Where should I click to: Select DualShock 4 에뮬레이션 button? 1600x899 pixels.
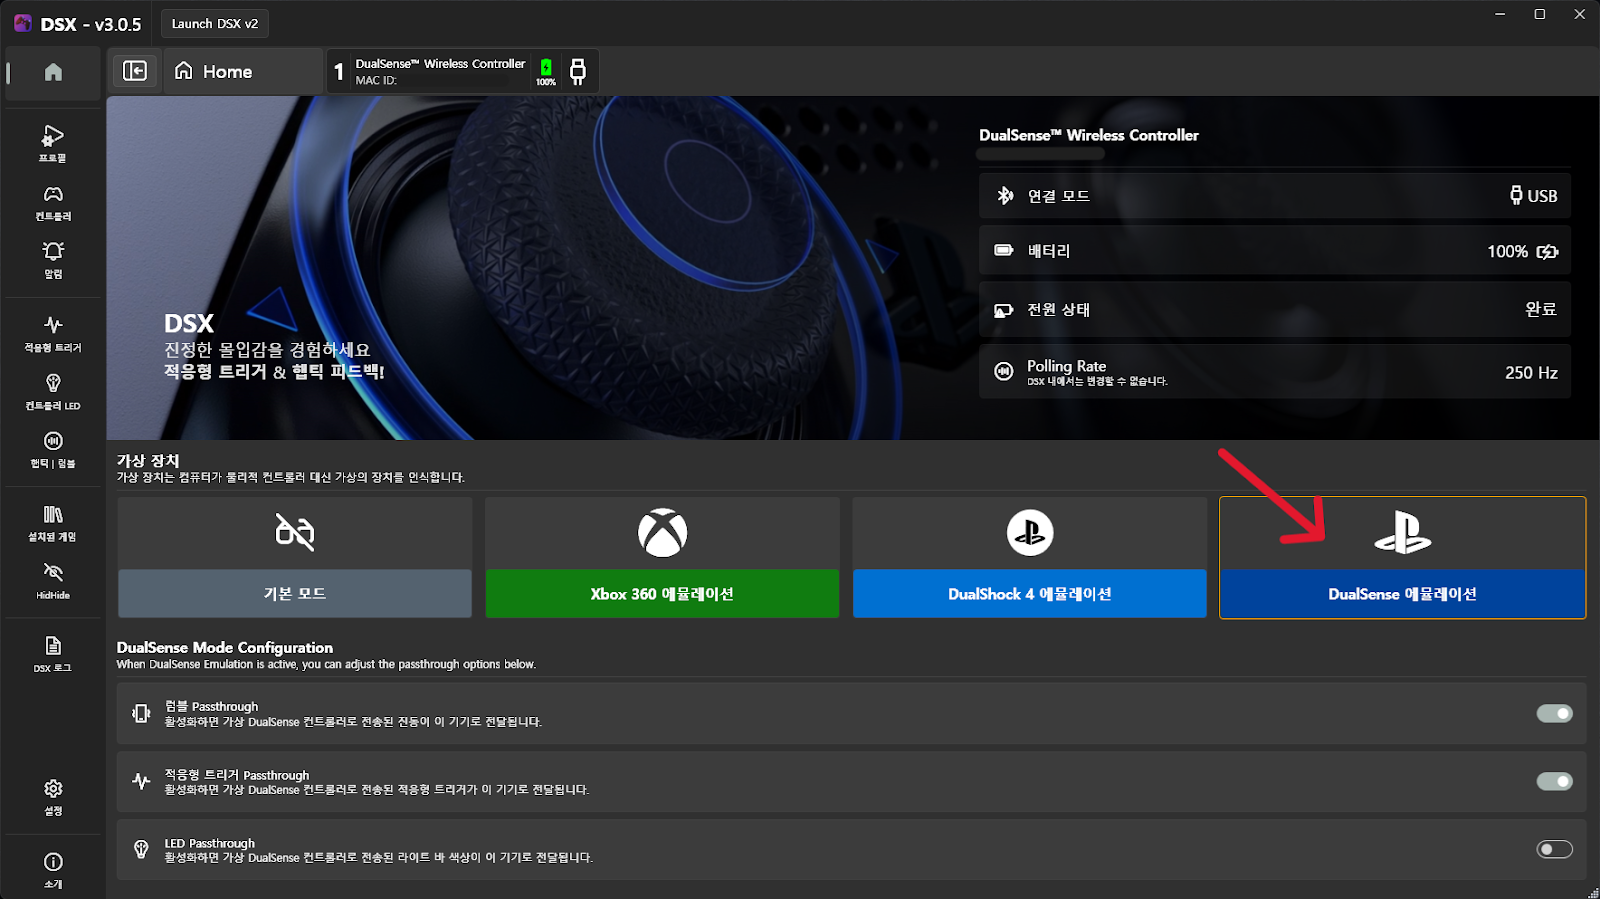1030,593
